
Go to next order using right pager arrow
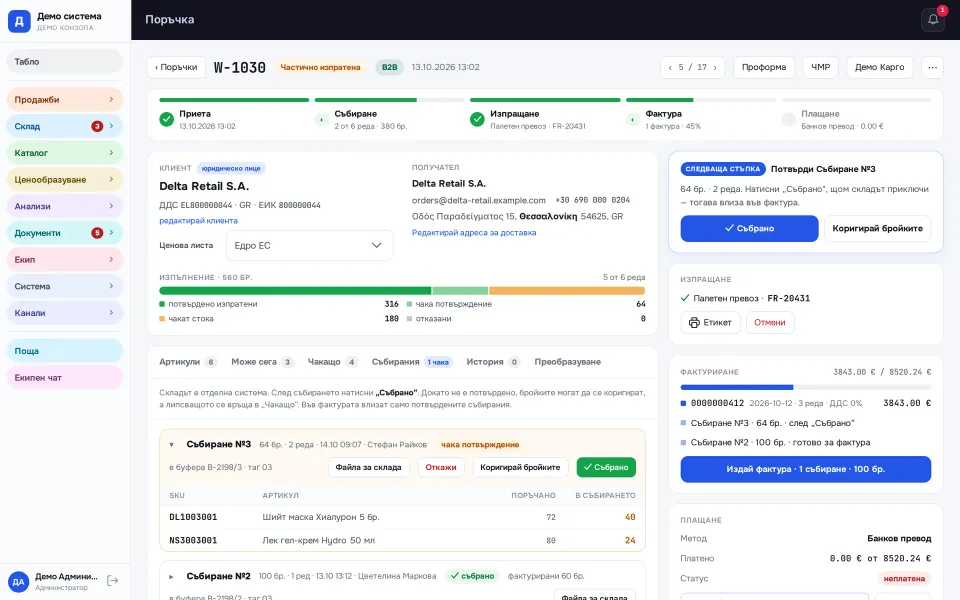click(714, 67)
